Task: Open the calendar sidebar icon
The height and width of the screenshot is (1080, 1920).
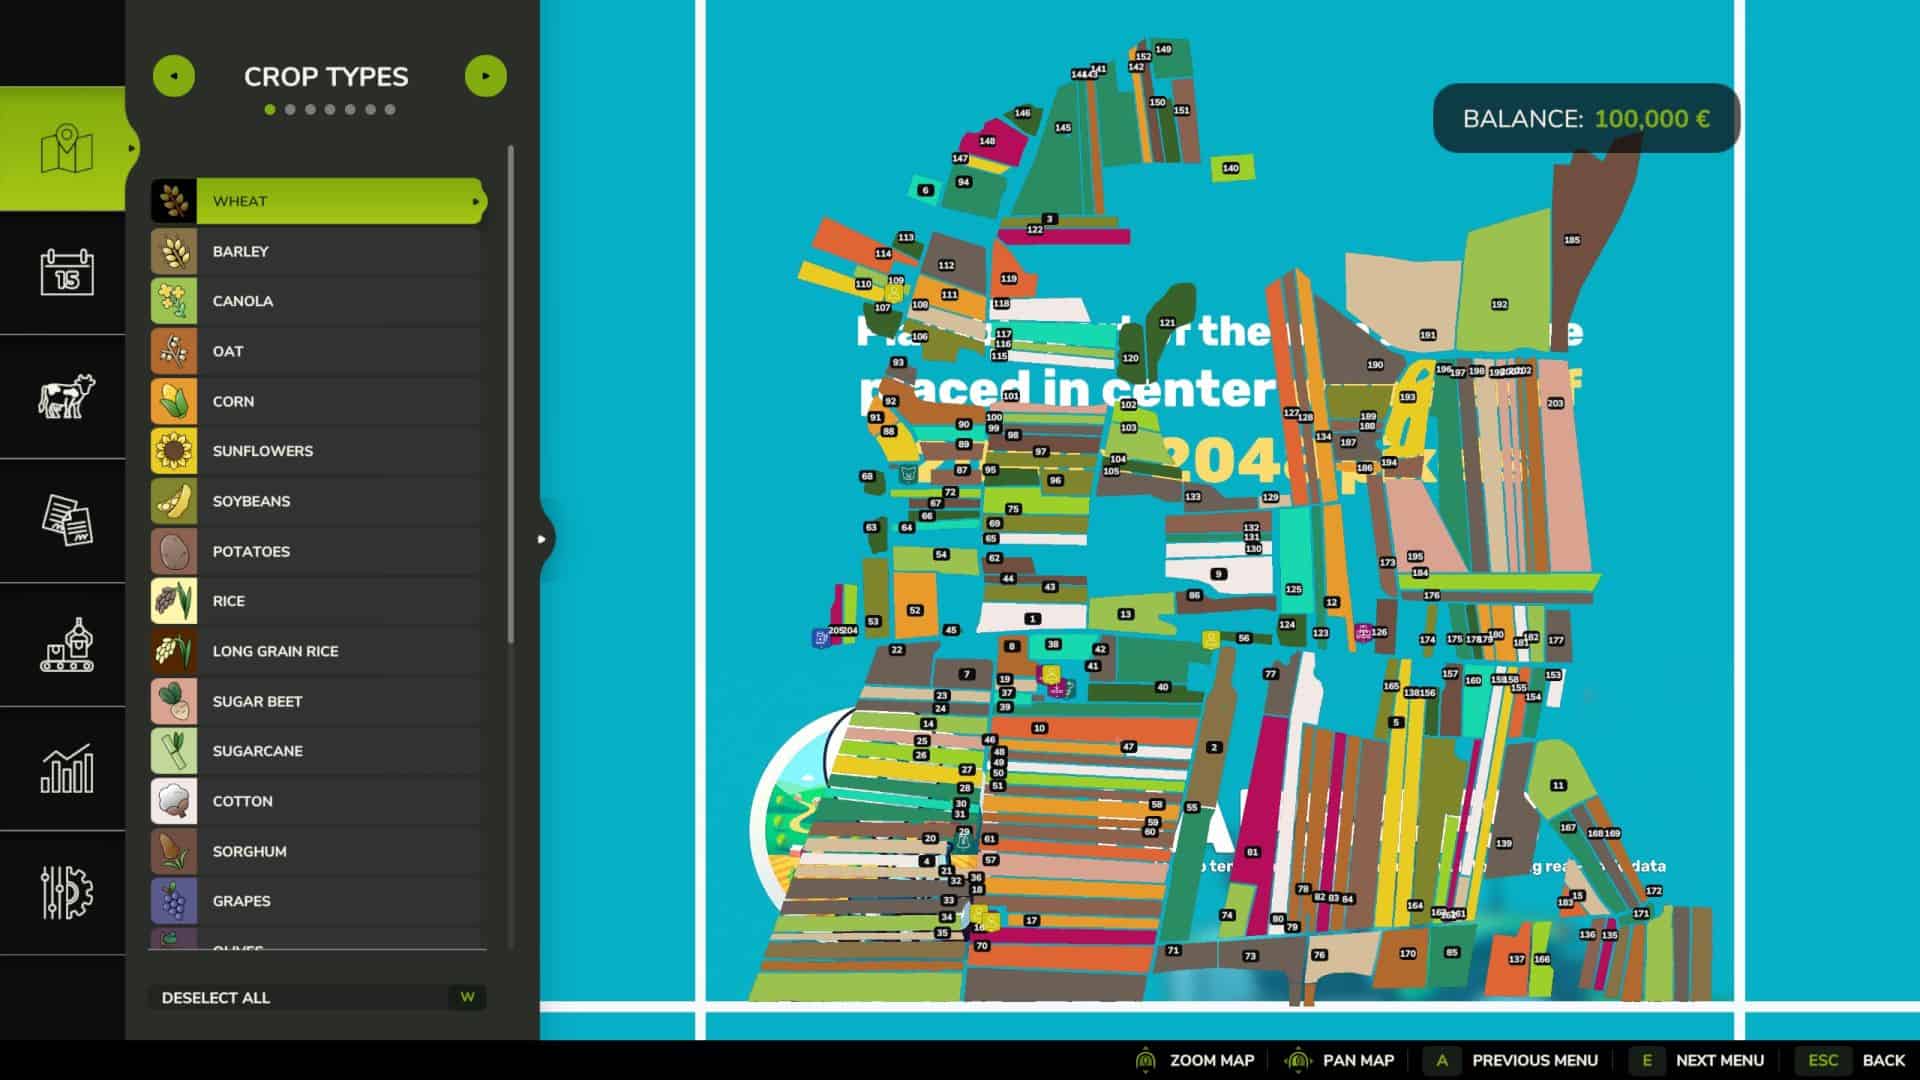Action: click(66, 273)
